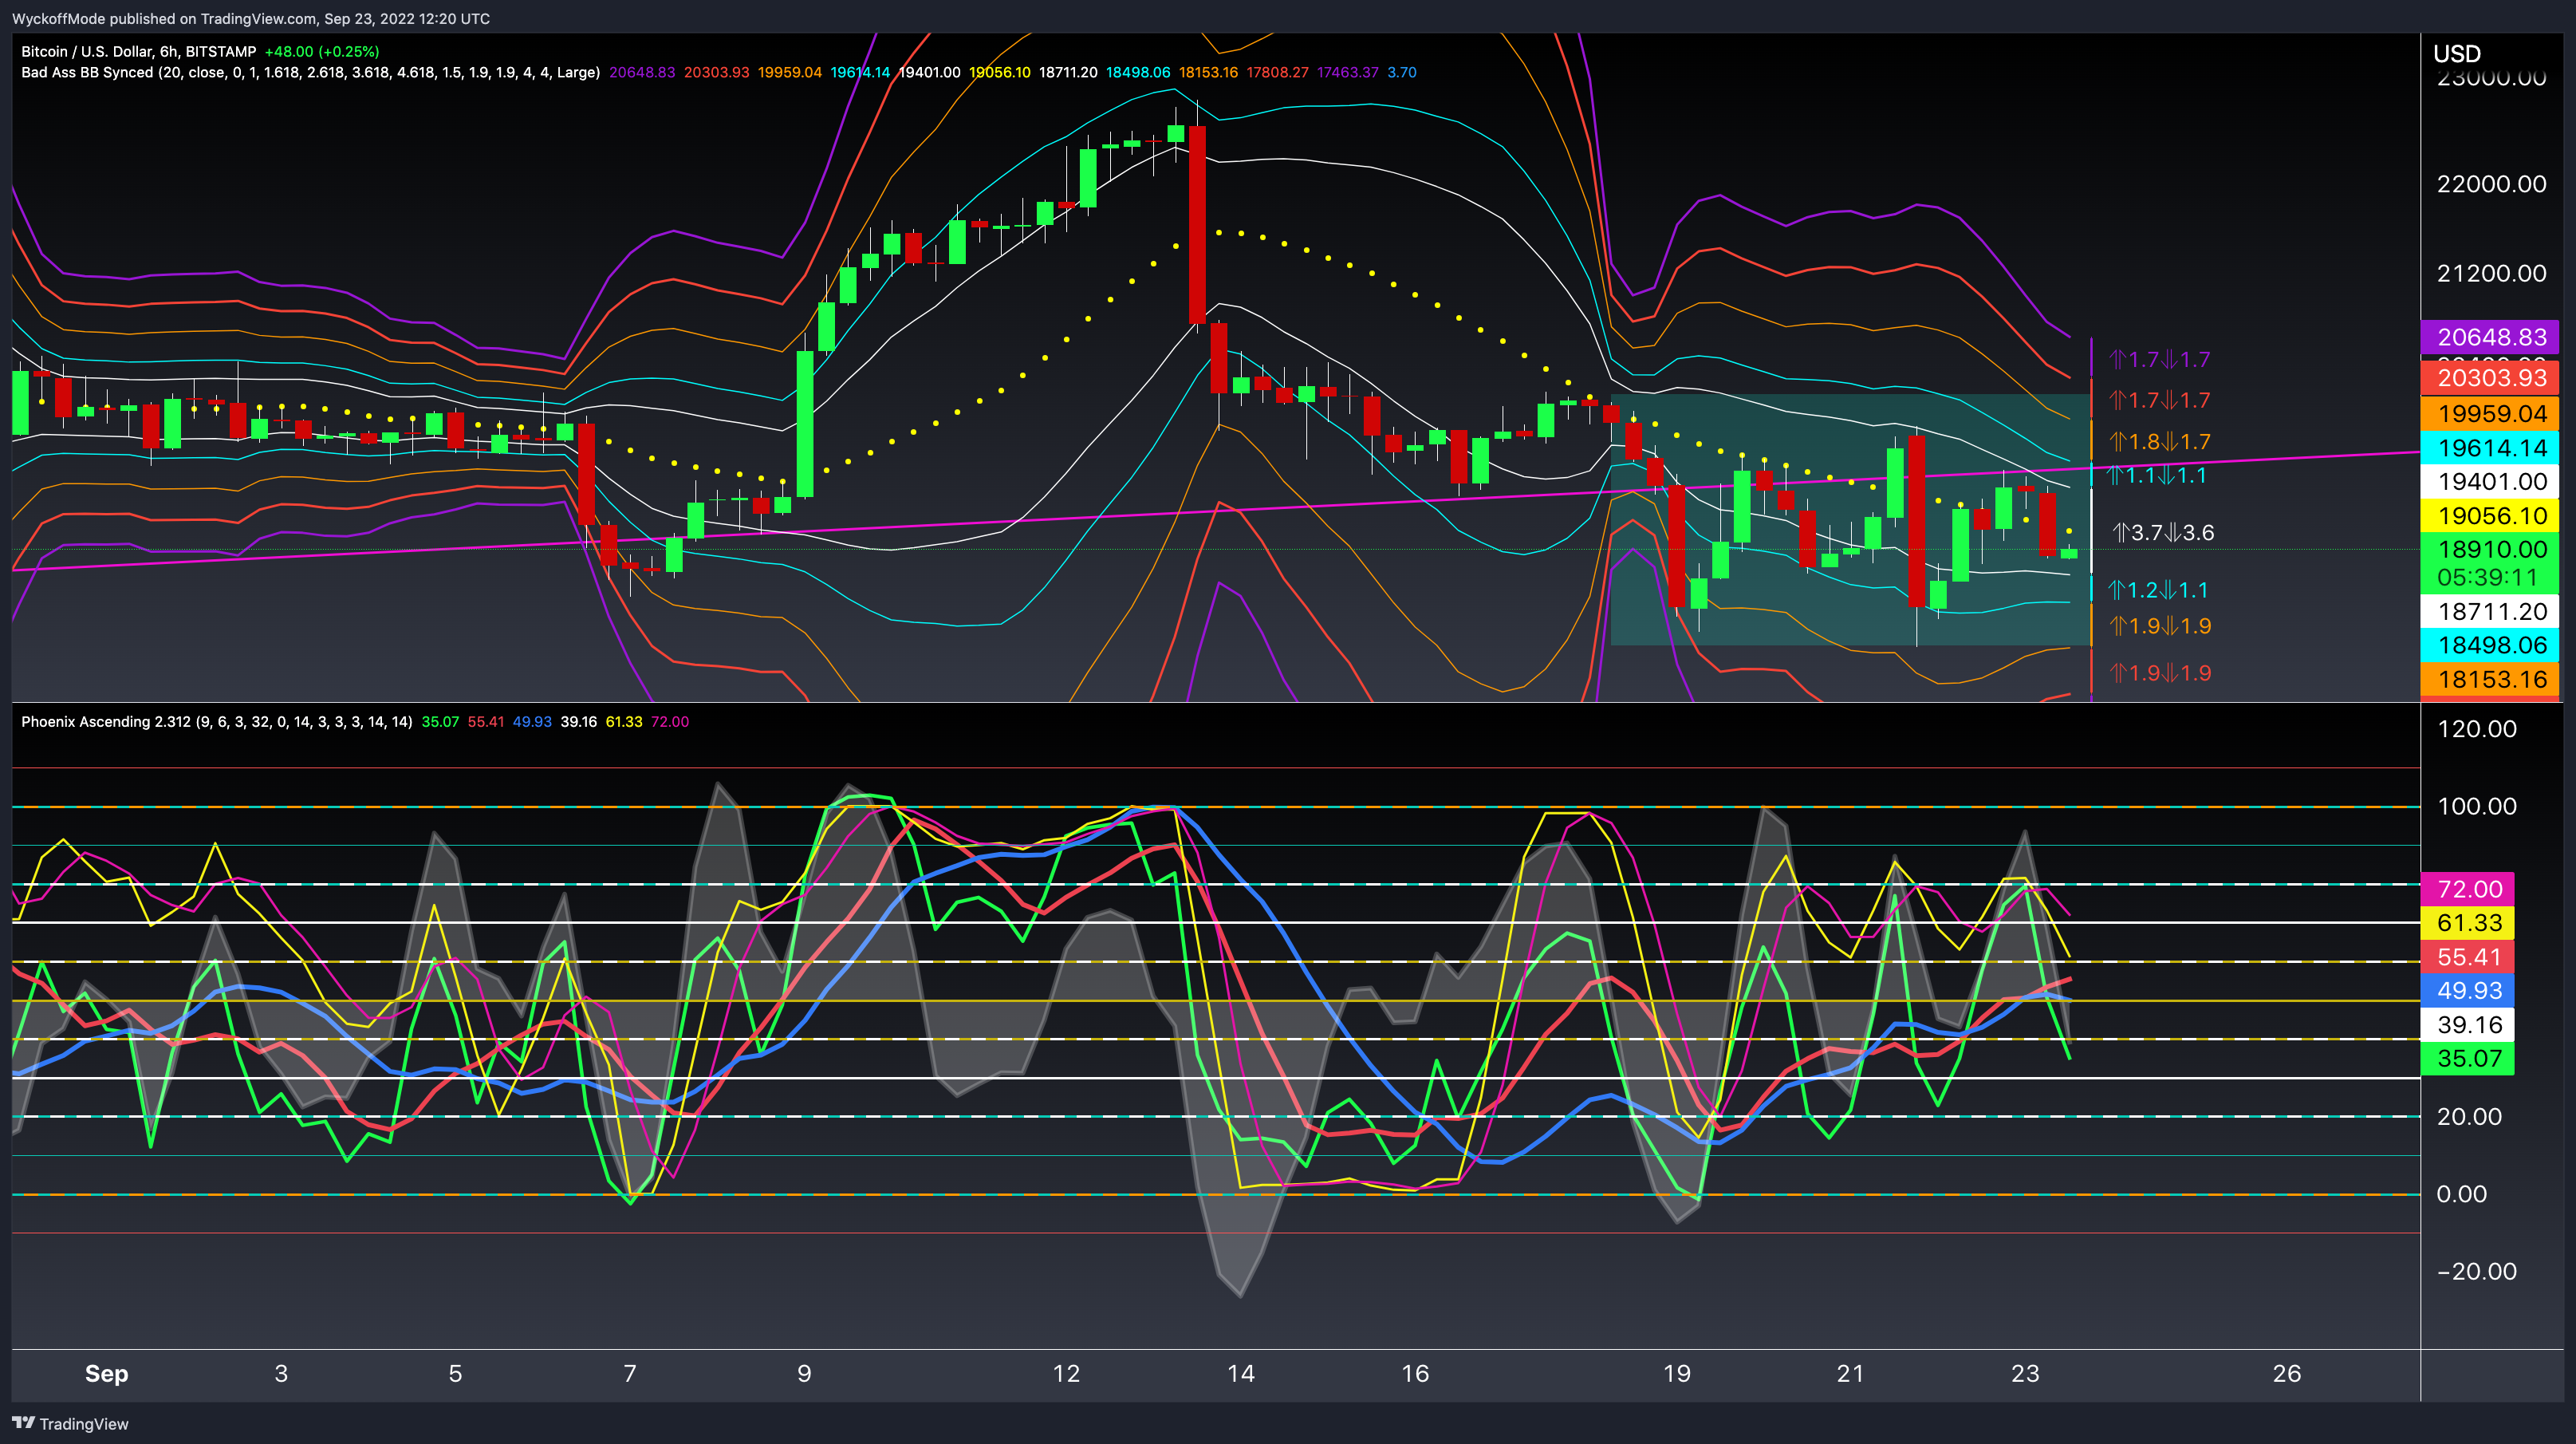This screenshot has width=2576, height=1444.
Task: Click green 18910.00 current price label
Action: pos(2491,549)
